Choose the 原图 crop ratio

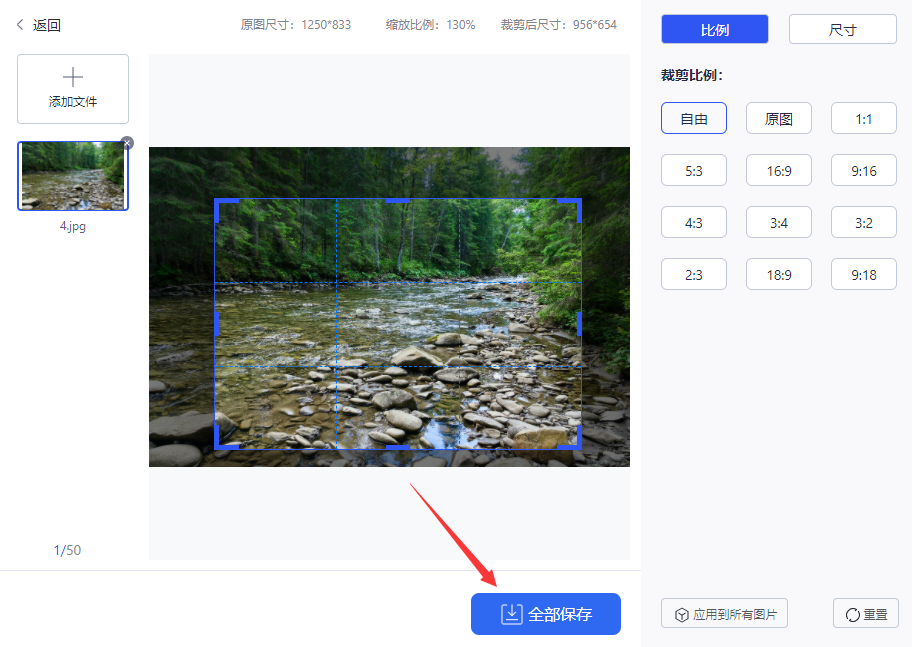tap(779, 119)
